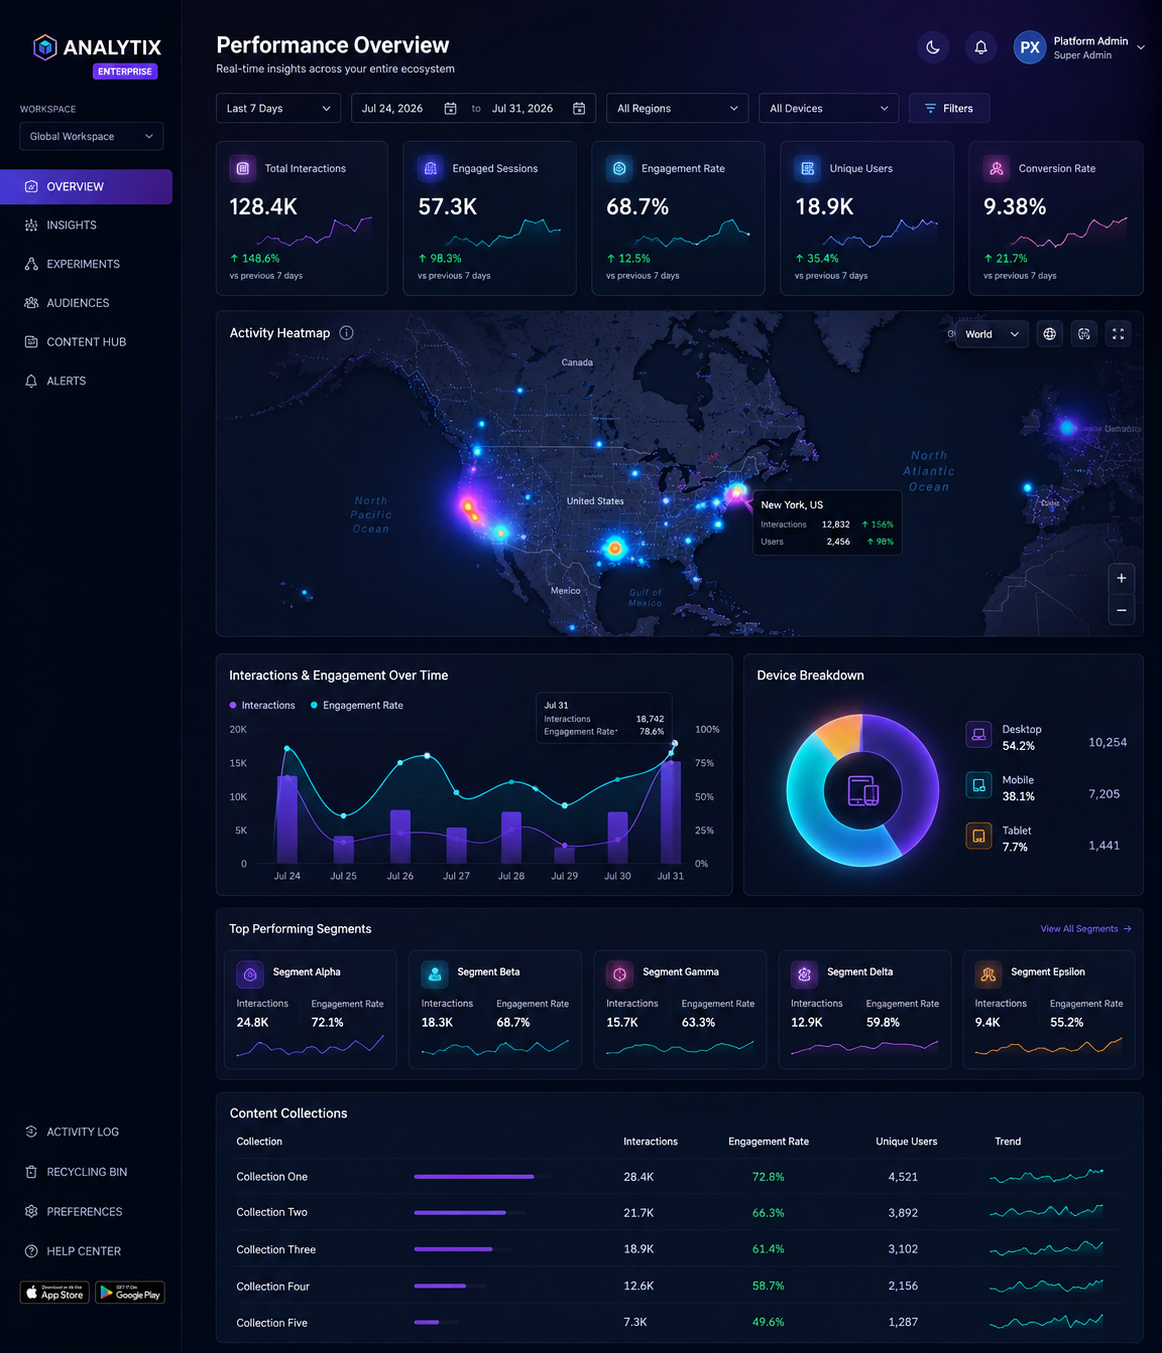
Task: Click heatmap layer settings icon beside globe
Action: pyautogui.click(x=1084, y=334)
